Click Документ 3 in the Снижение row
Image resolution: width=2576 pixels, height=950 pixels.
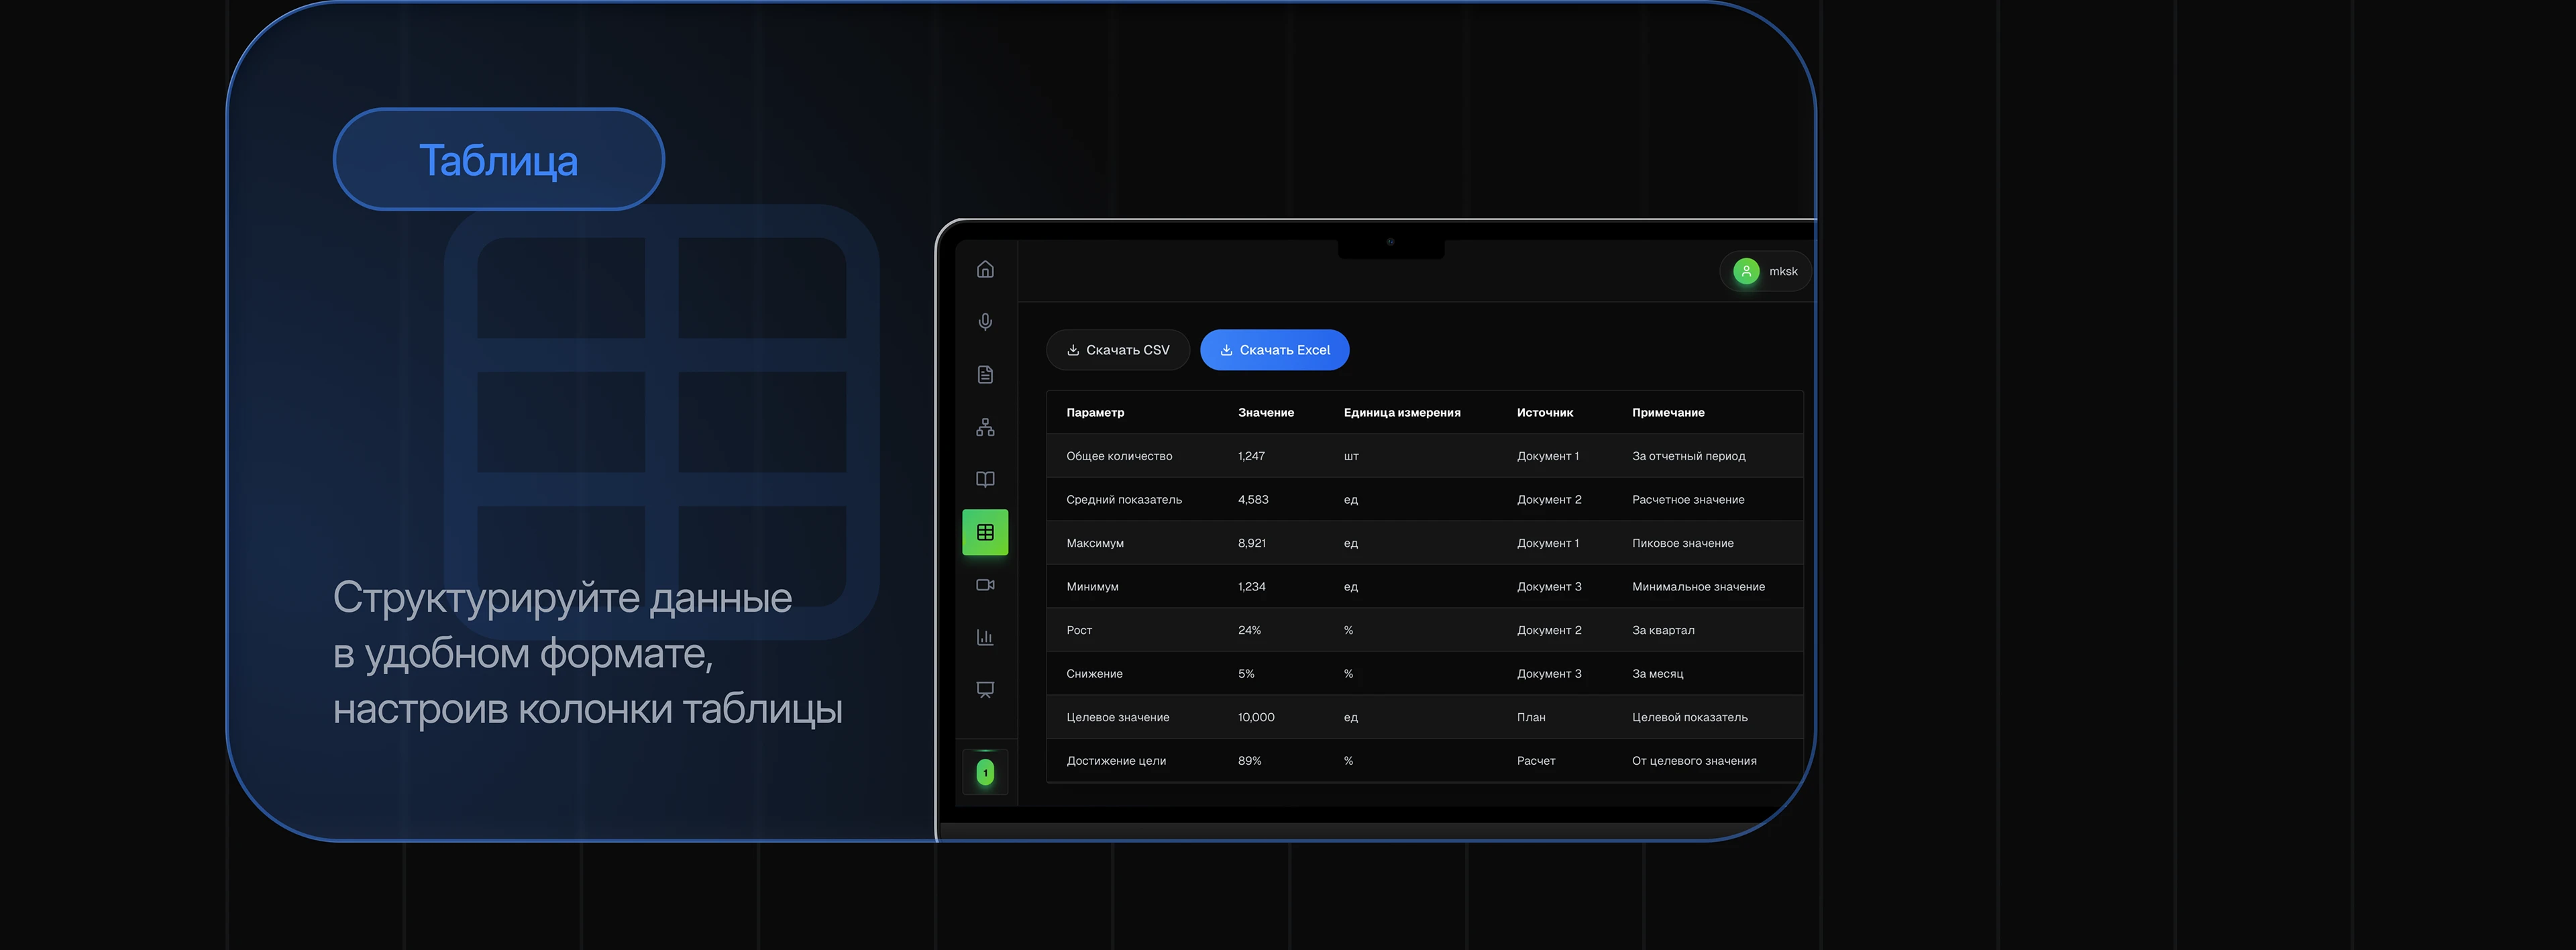tap(1549, 673)
